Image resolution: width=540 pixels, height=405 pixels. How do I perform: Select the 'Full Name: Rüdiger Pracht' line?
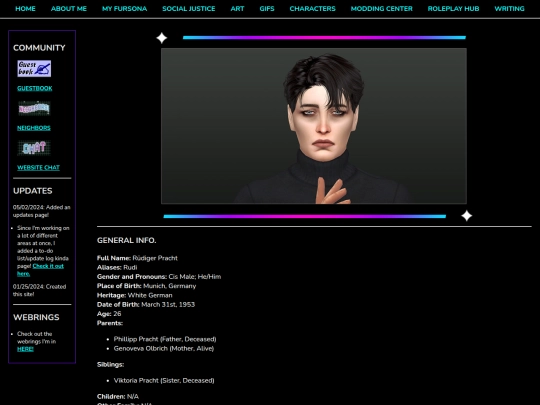click(137, 258)
